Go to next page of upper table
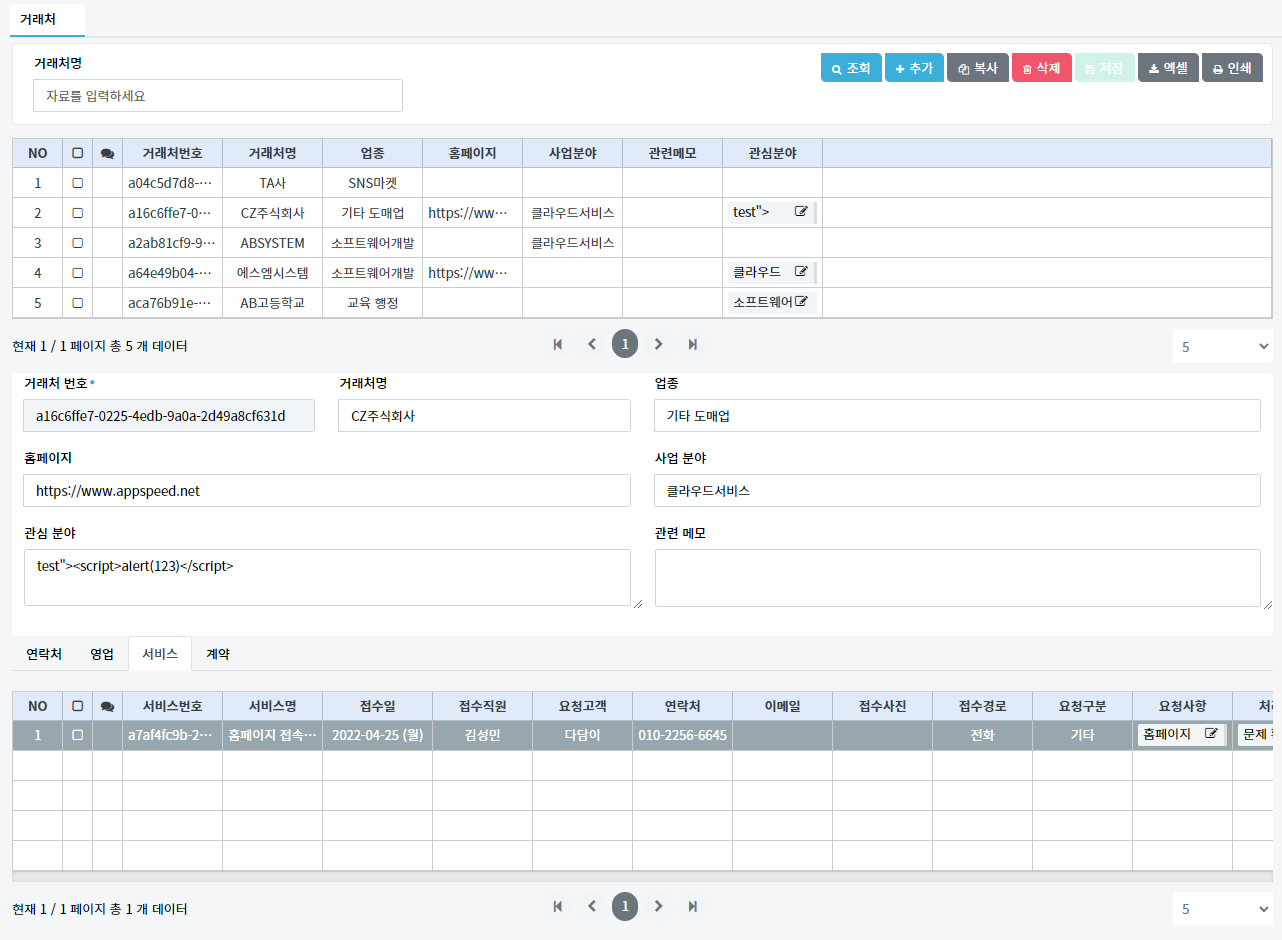1282x940 pixels. [658, 344]
